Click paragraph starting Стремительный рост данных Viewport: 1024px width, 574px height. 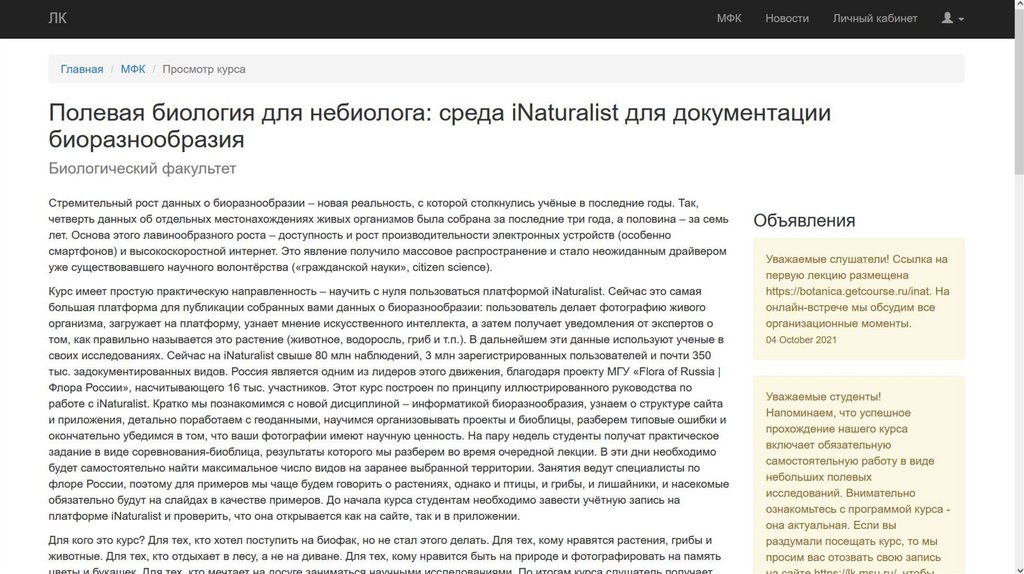[389, 235]
